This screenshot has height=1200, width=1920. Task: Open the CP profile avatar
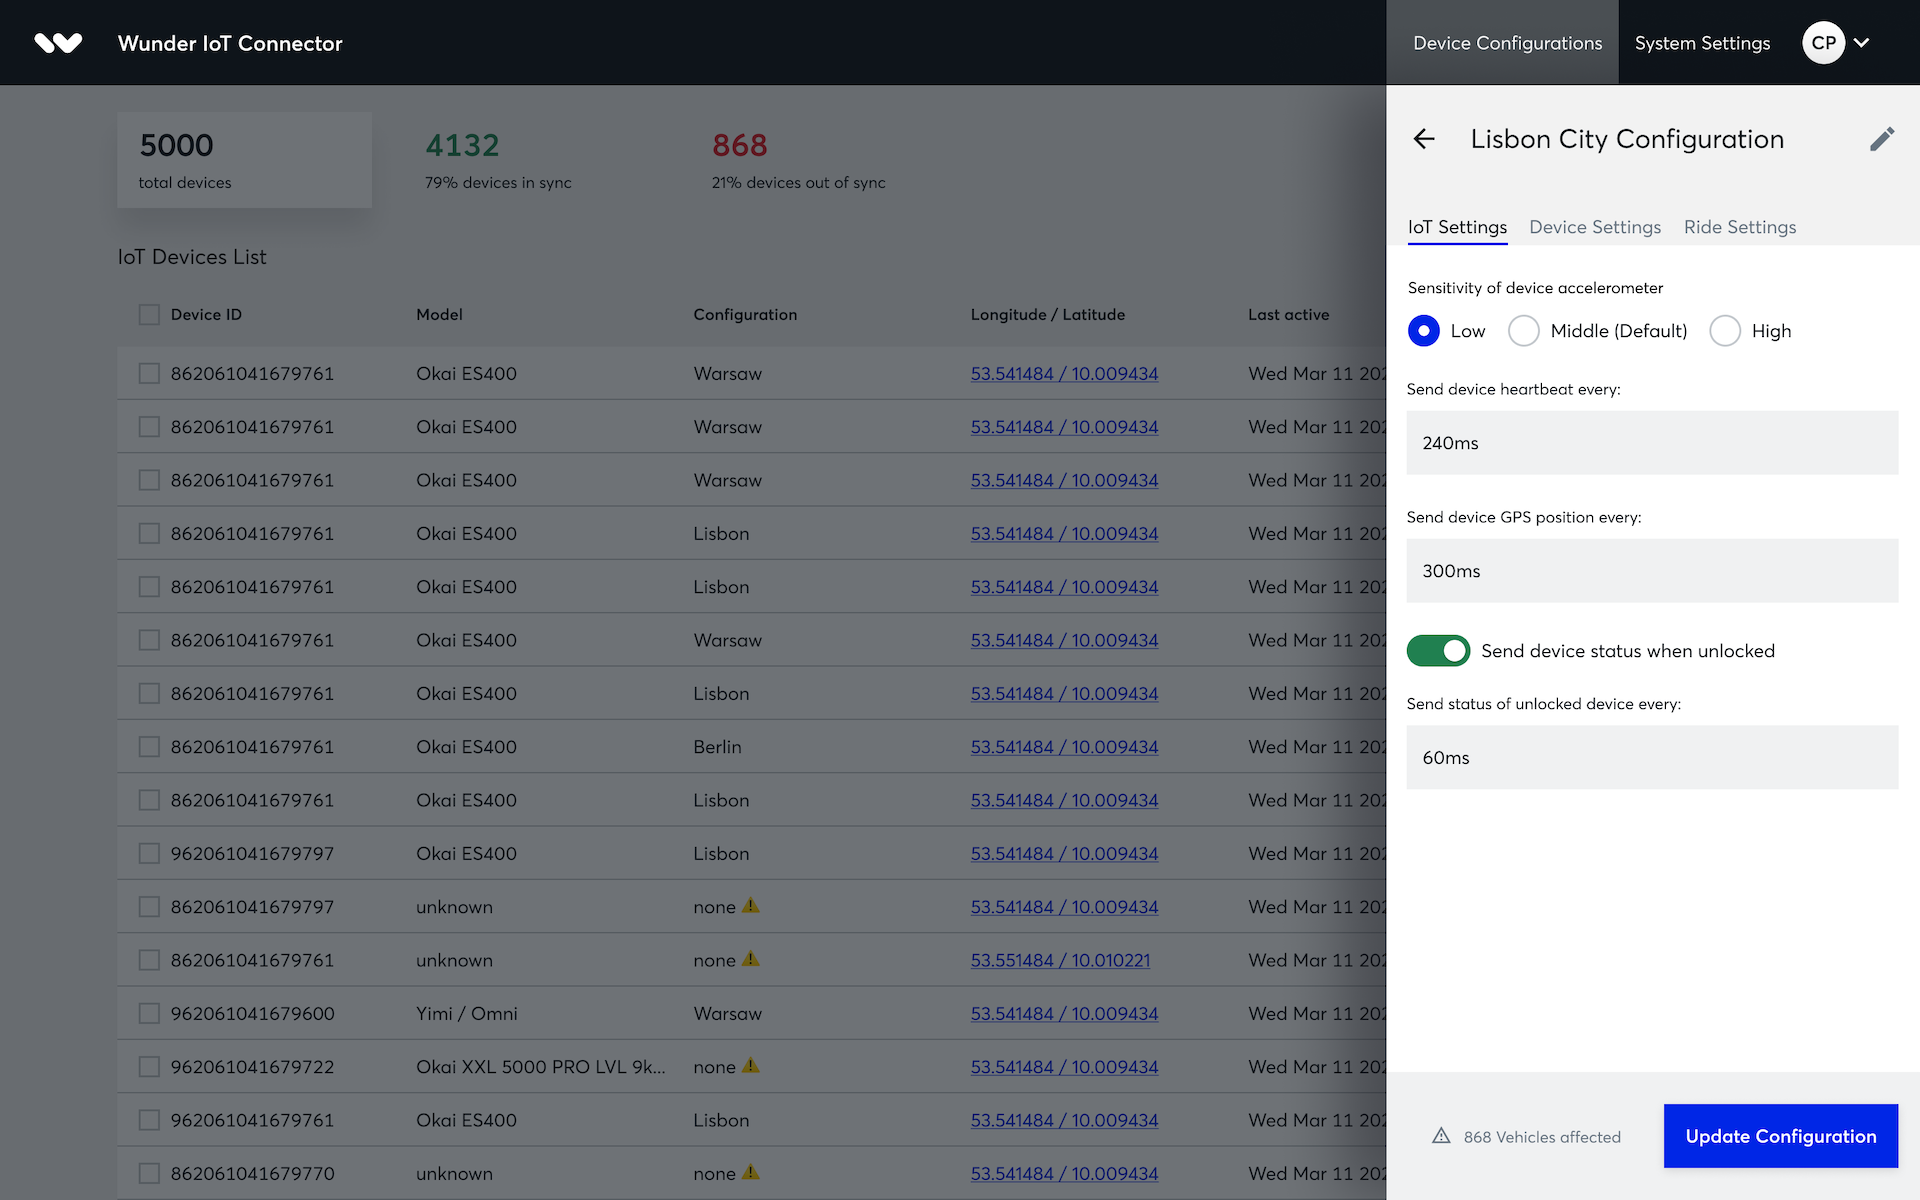click(x=1822, y=42)
